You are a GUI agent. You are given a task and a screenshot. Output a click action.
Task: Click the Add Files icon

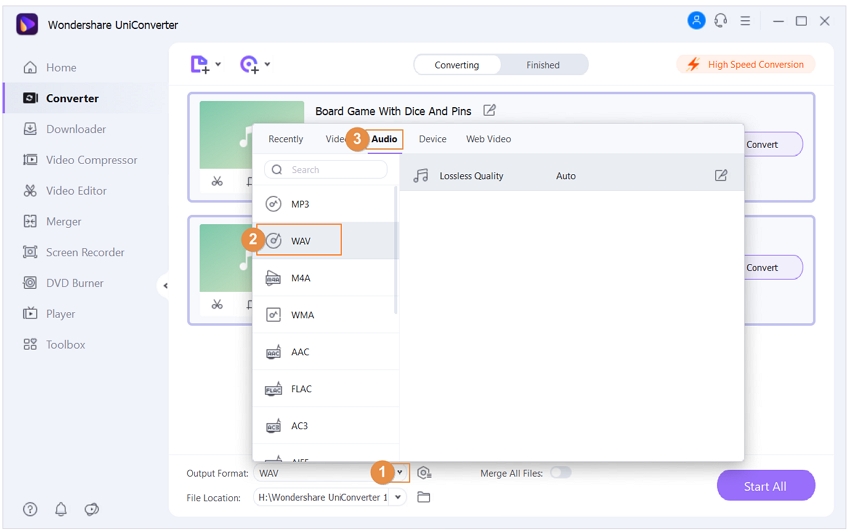(x=199, y=65)
